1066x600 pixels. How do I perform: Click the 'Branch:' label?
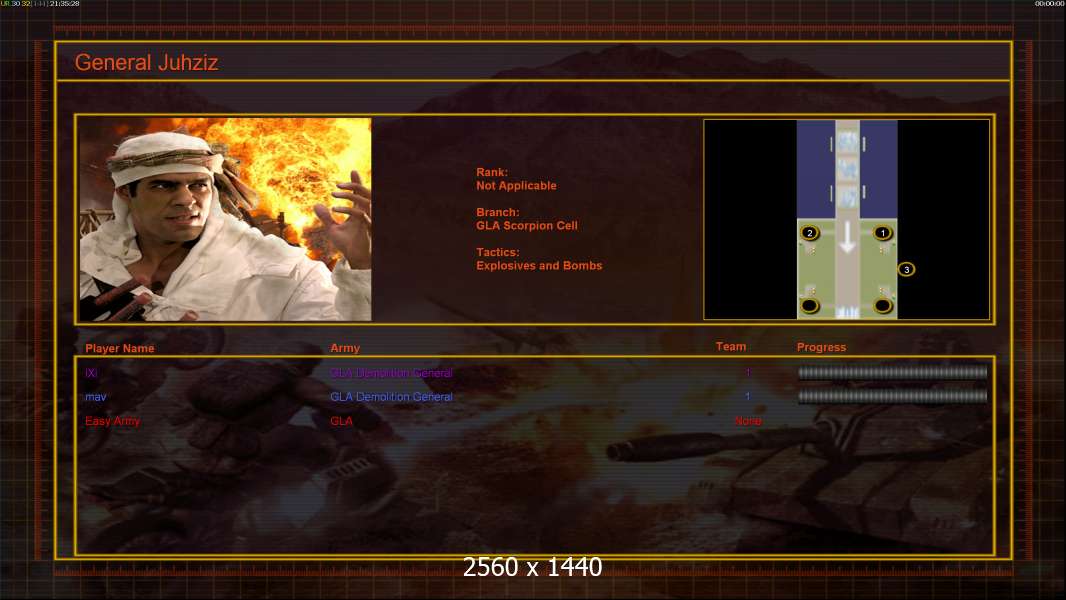click(x=498, y=212)
